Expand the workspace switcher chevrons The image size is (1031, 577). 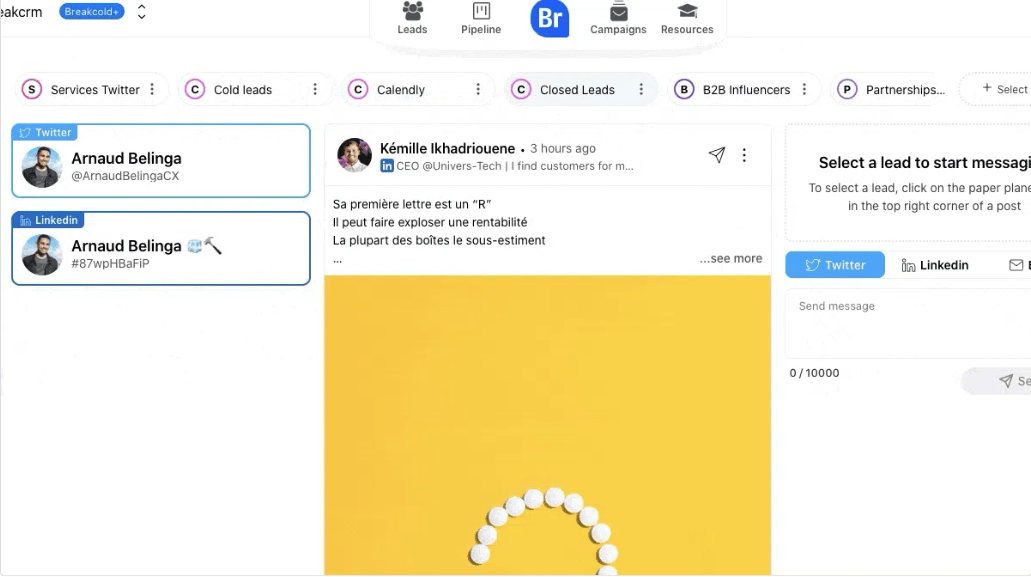coord(141,12)
